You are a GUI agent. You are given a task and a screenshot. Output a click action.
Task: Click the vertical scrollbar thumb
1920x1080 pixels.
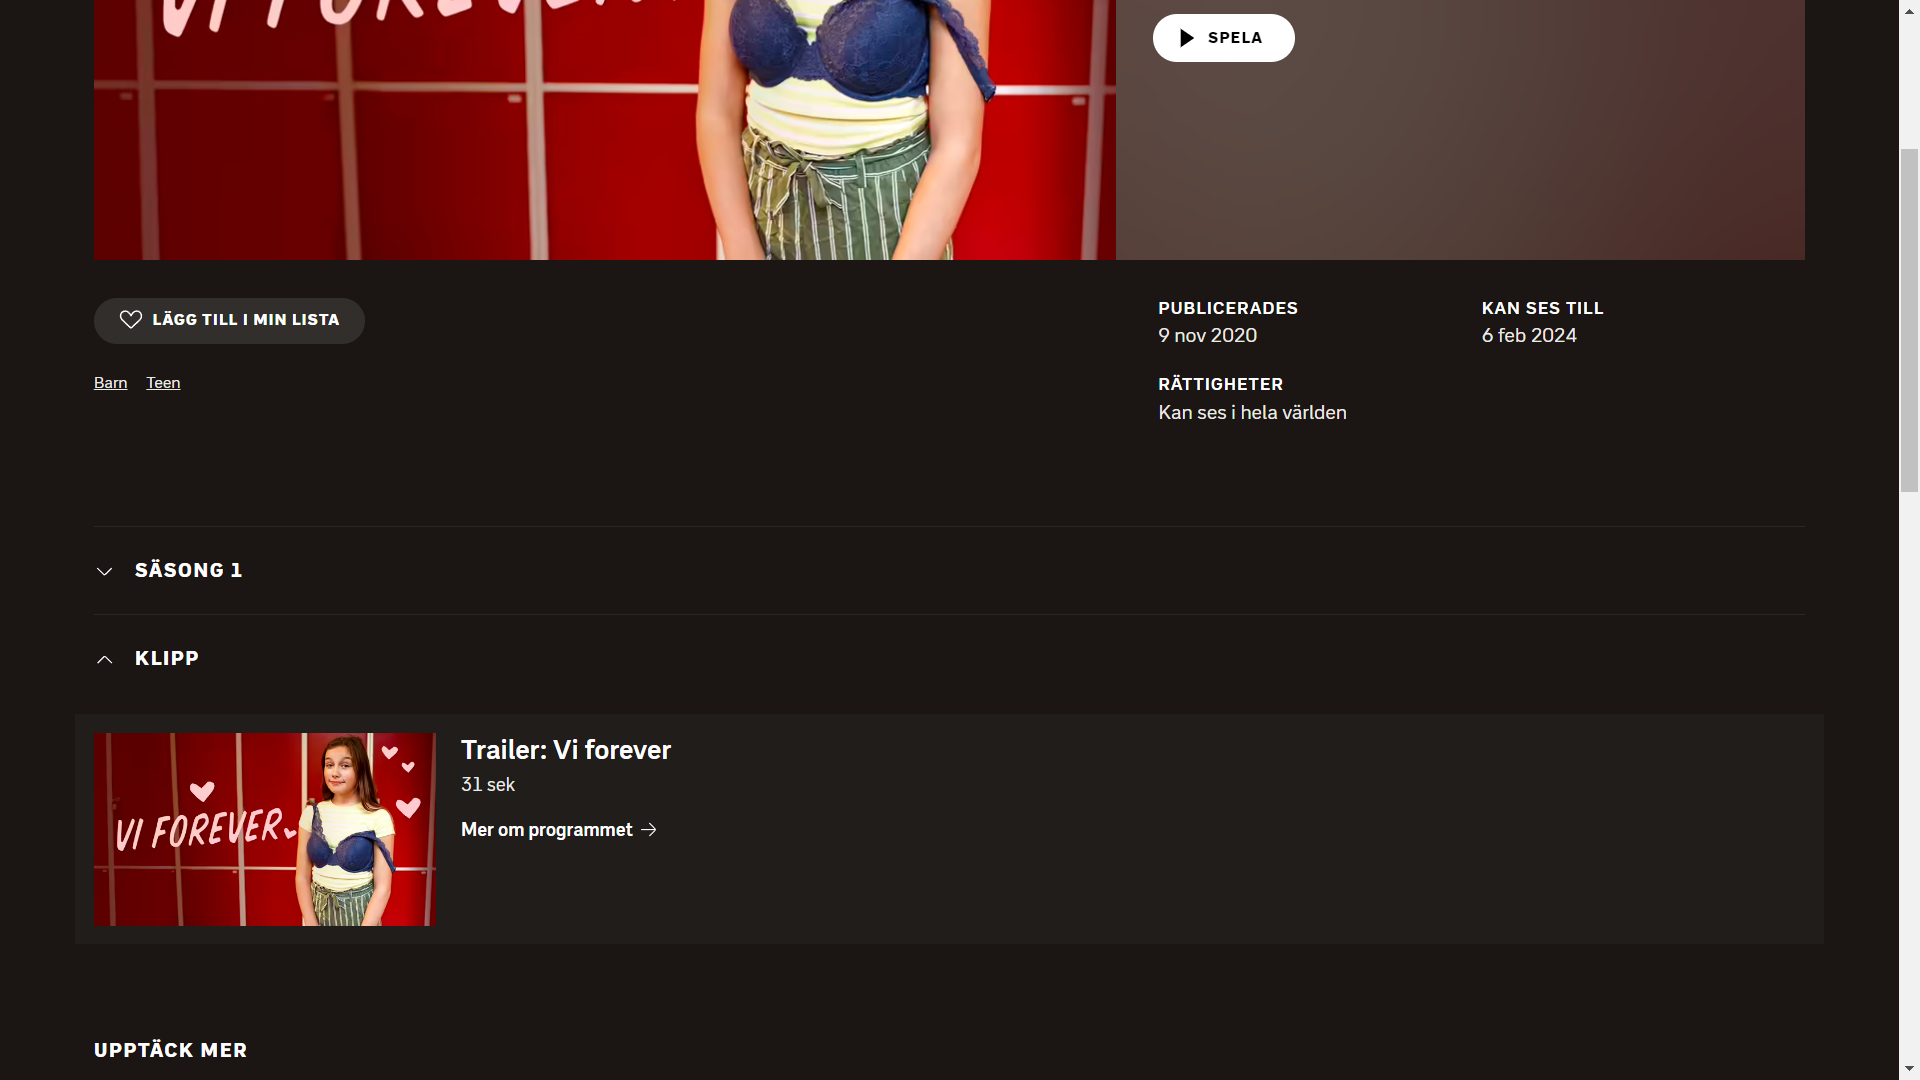(1909, 320)
